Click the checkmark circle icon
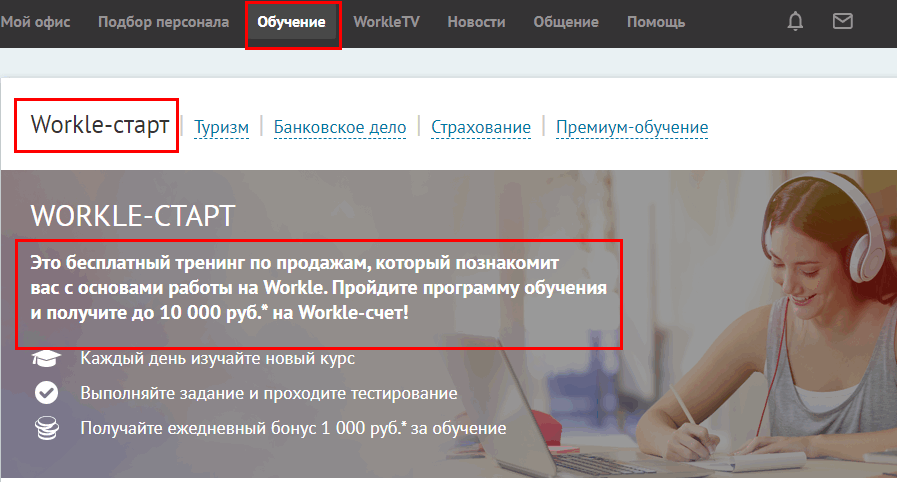The image size is (897, 482). click(46, 393)
